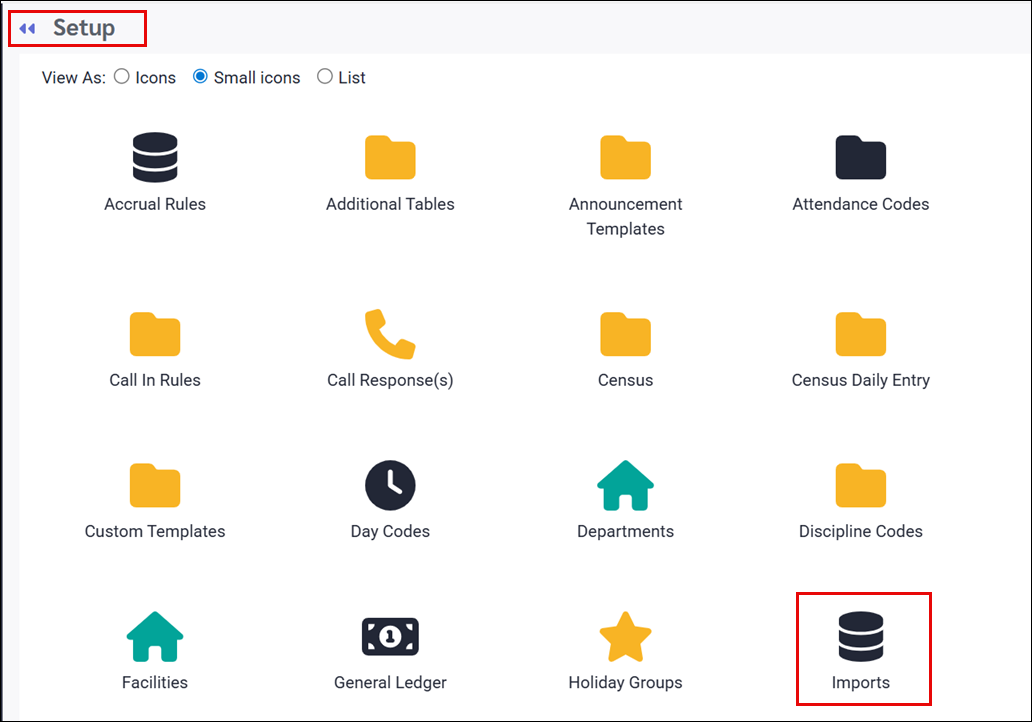Open the Departments house icon

[625, 486]
